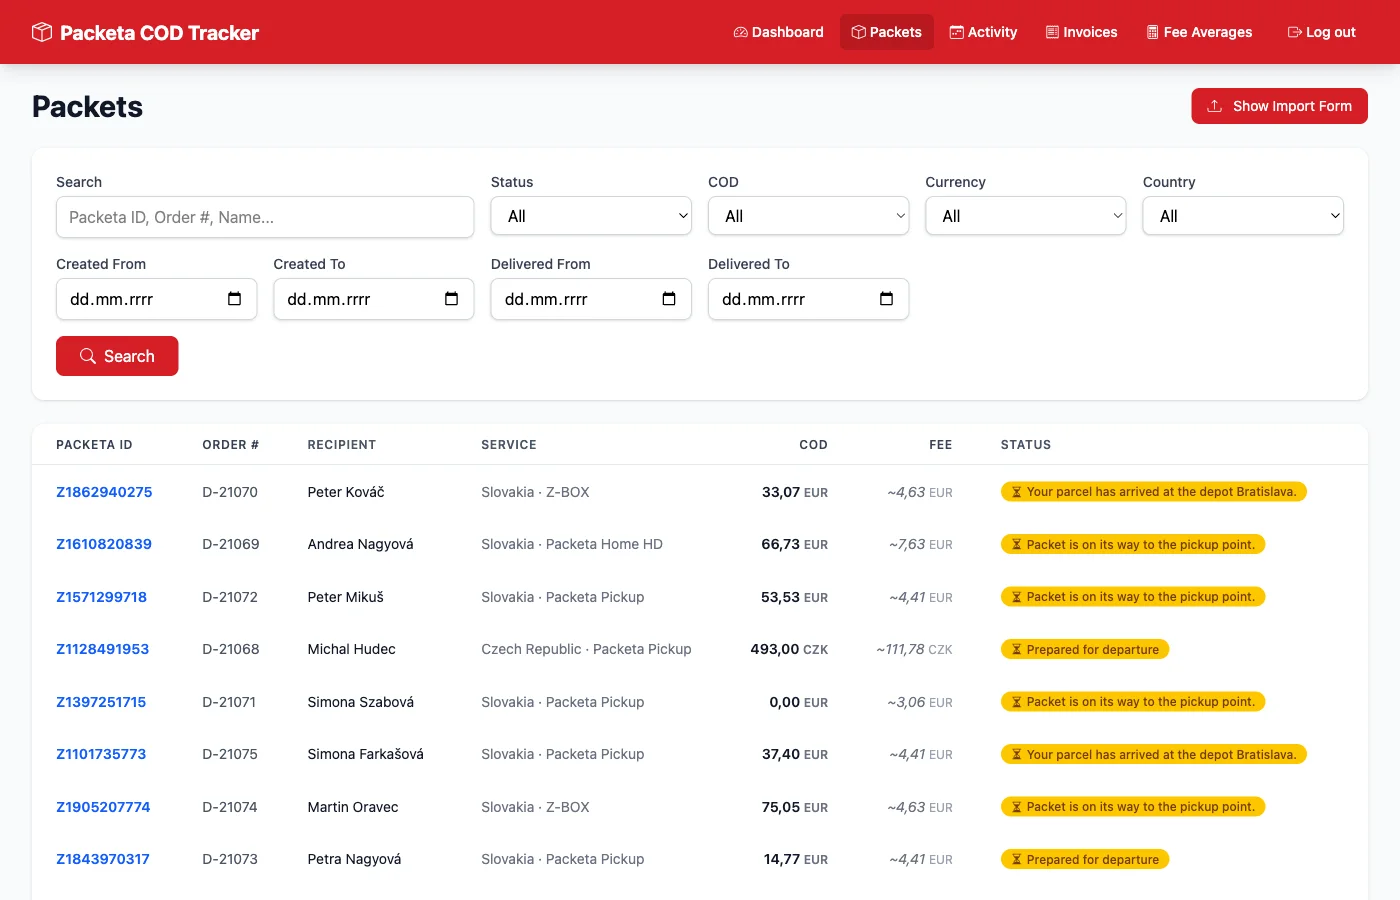Click order number D-21073
1400x900 pixels.
pyautogui.click(x=230, y=859)
